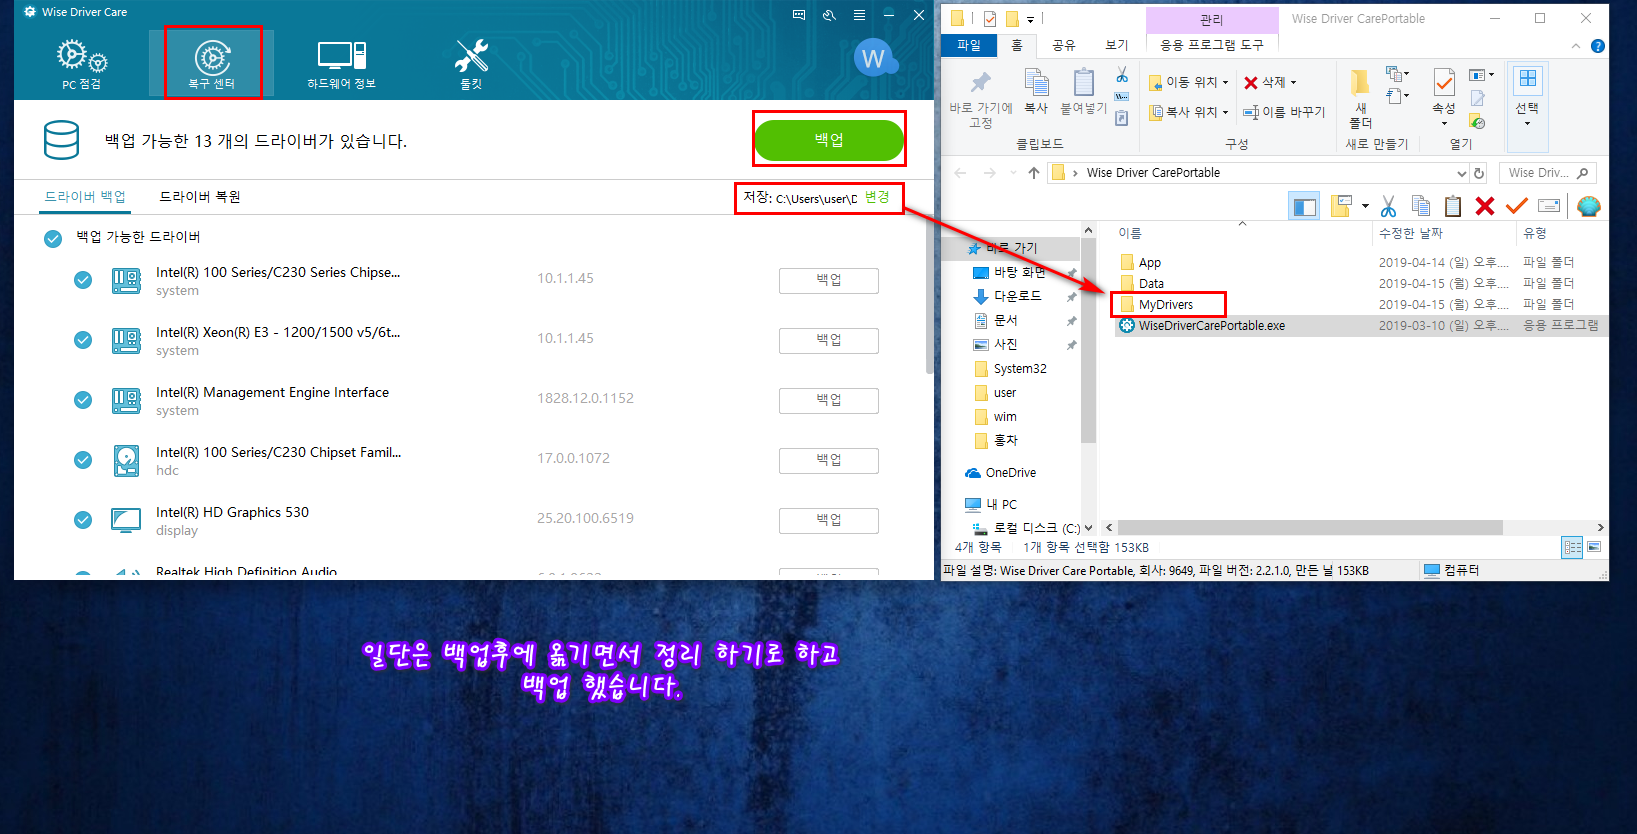
Task: Click the up-directory arrow in Explorer
Action: coord(1034,173)
